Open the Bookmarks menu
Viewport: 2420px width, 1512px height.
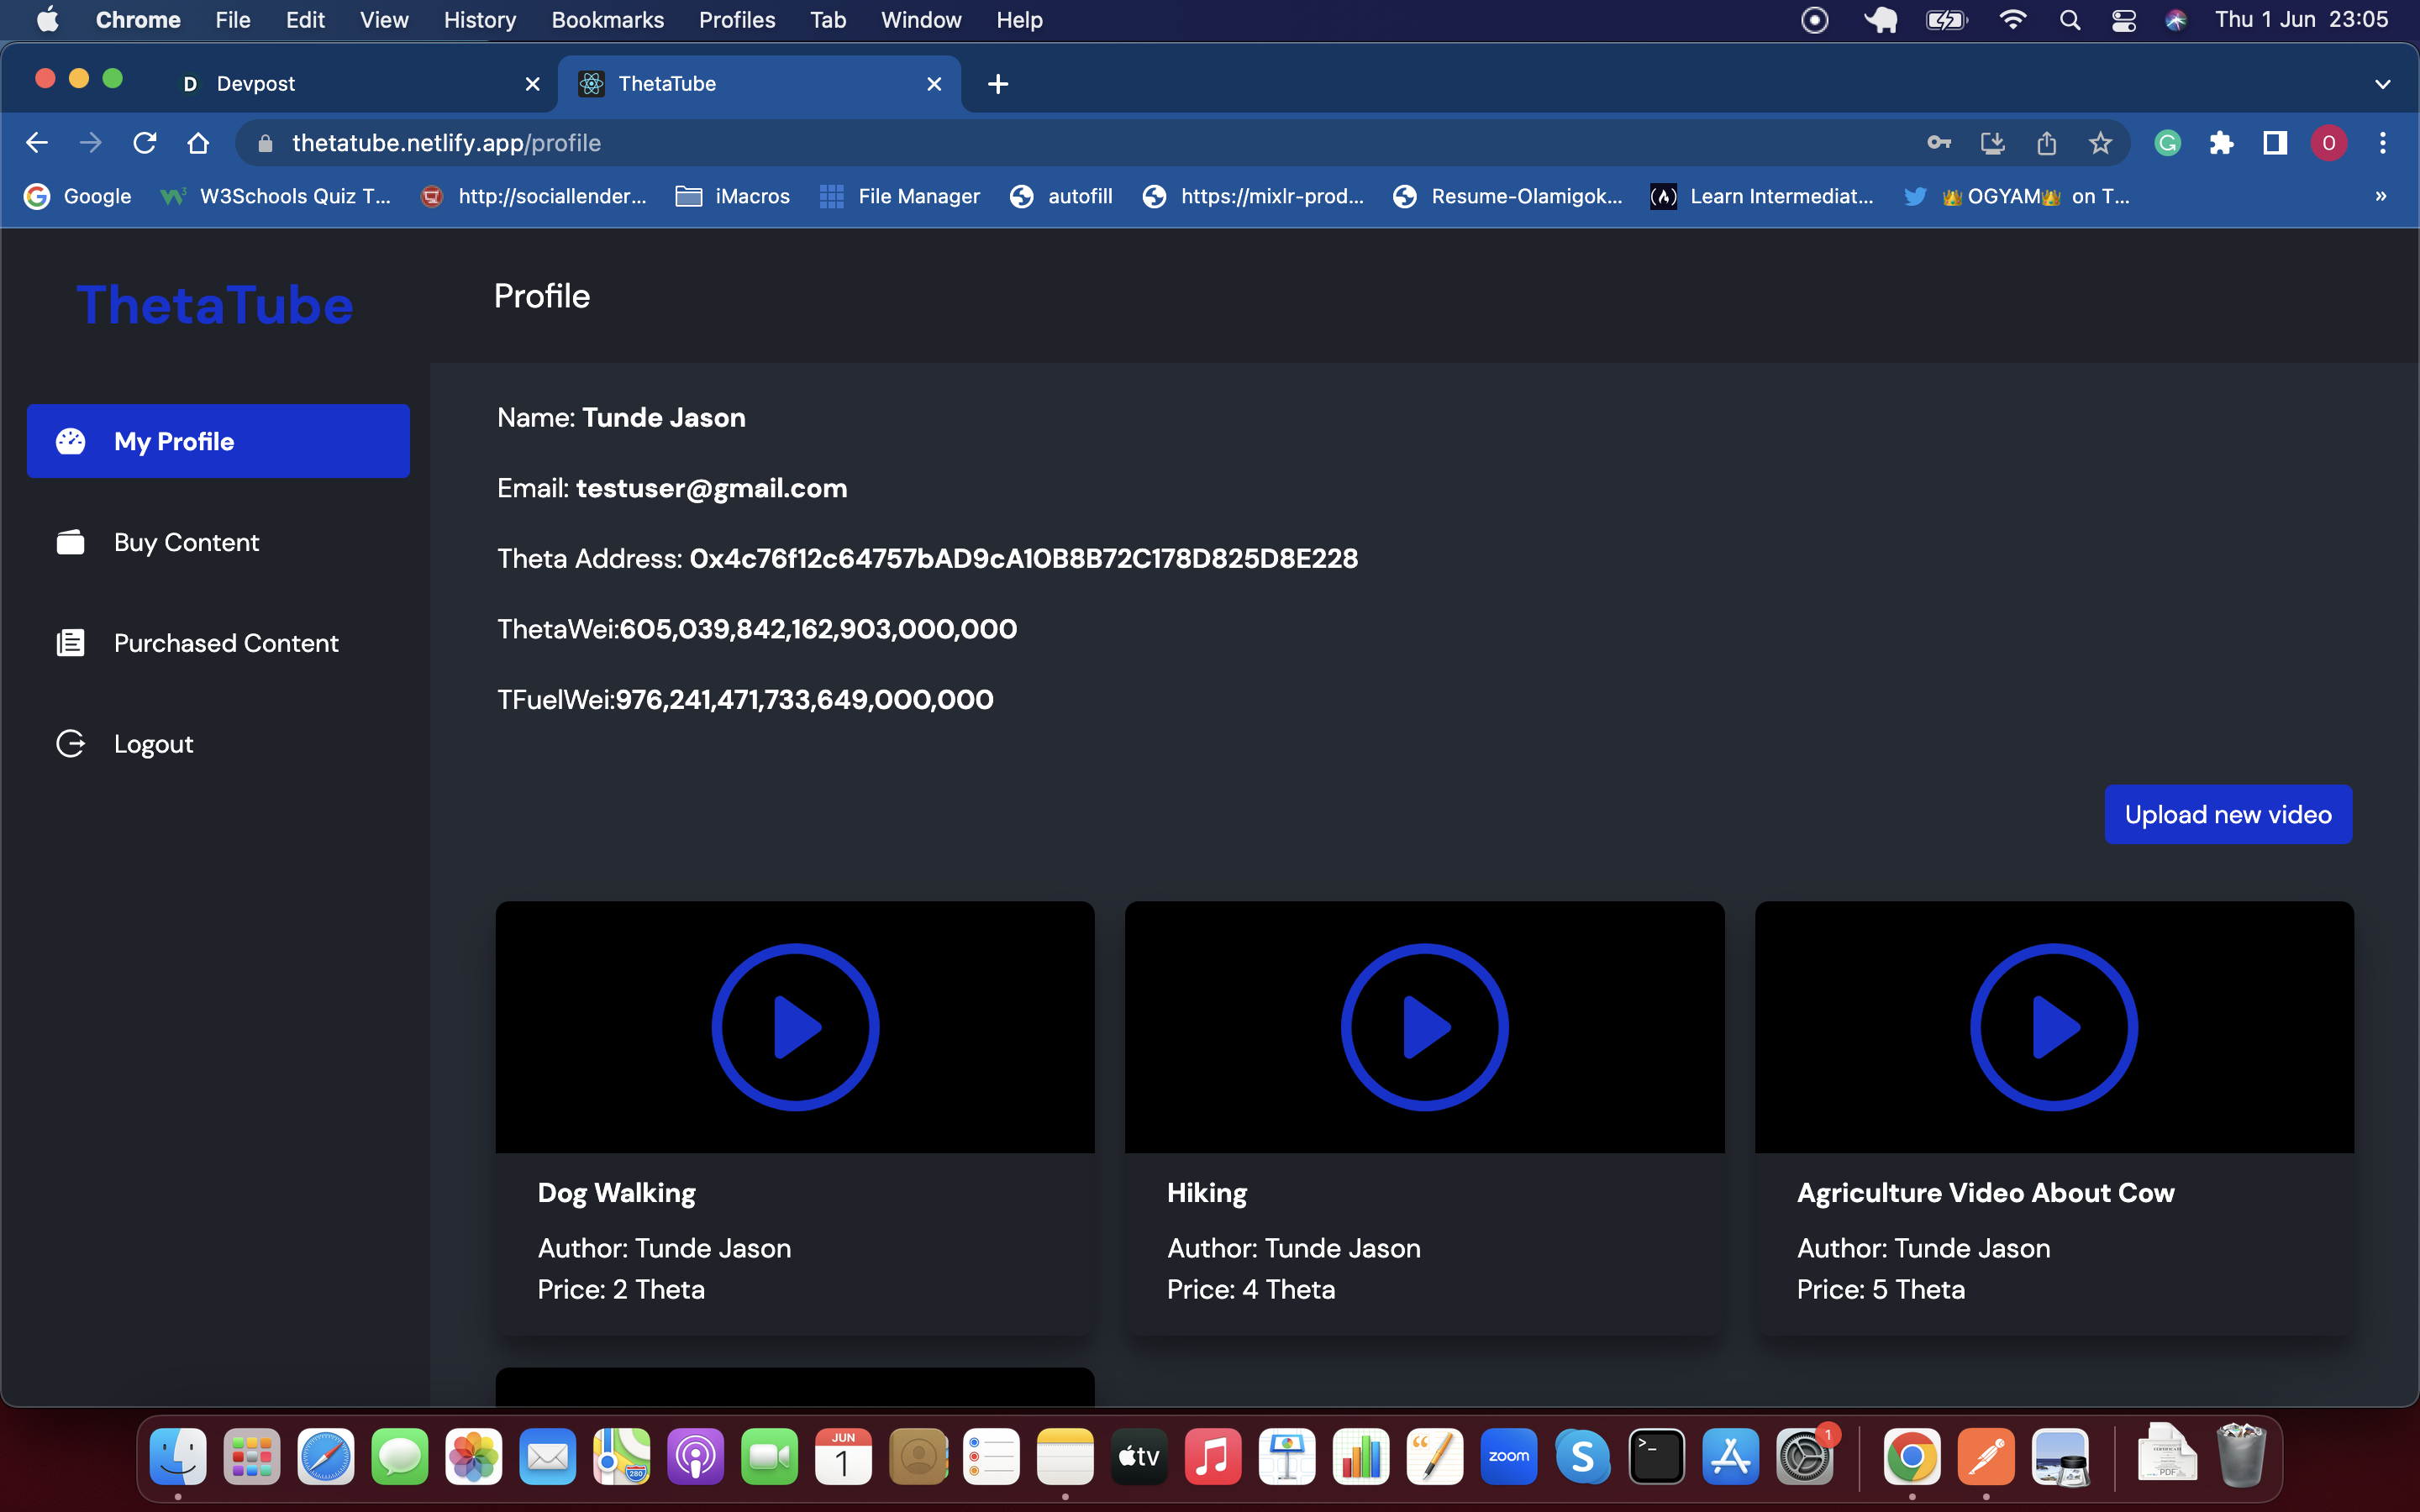tap(607, 20)
